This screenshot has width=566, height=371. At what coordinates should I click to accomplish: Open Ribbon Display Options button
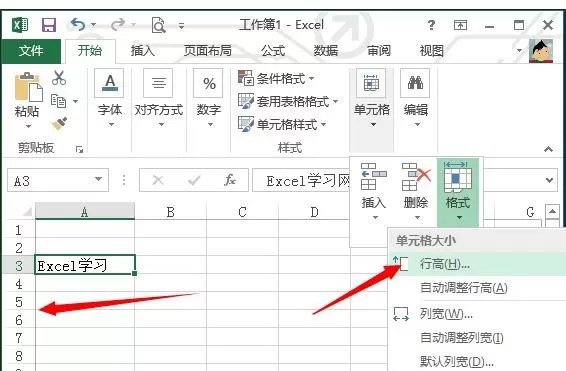point(460,25)
